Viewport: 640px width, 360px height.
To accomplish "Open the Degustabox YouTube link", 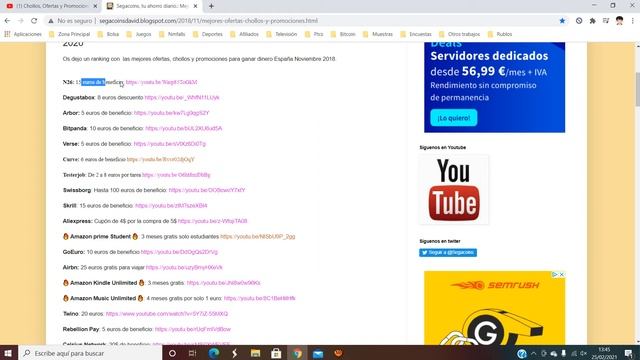I will click(182, 98).
